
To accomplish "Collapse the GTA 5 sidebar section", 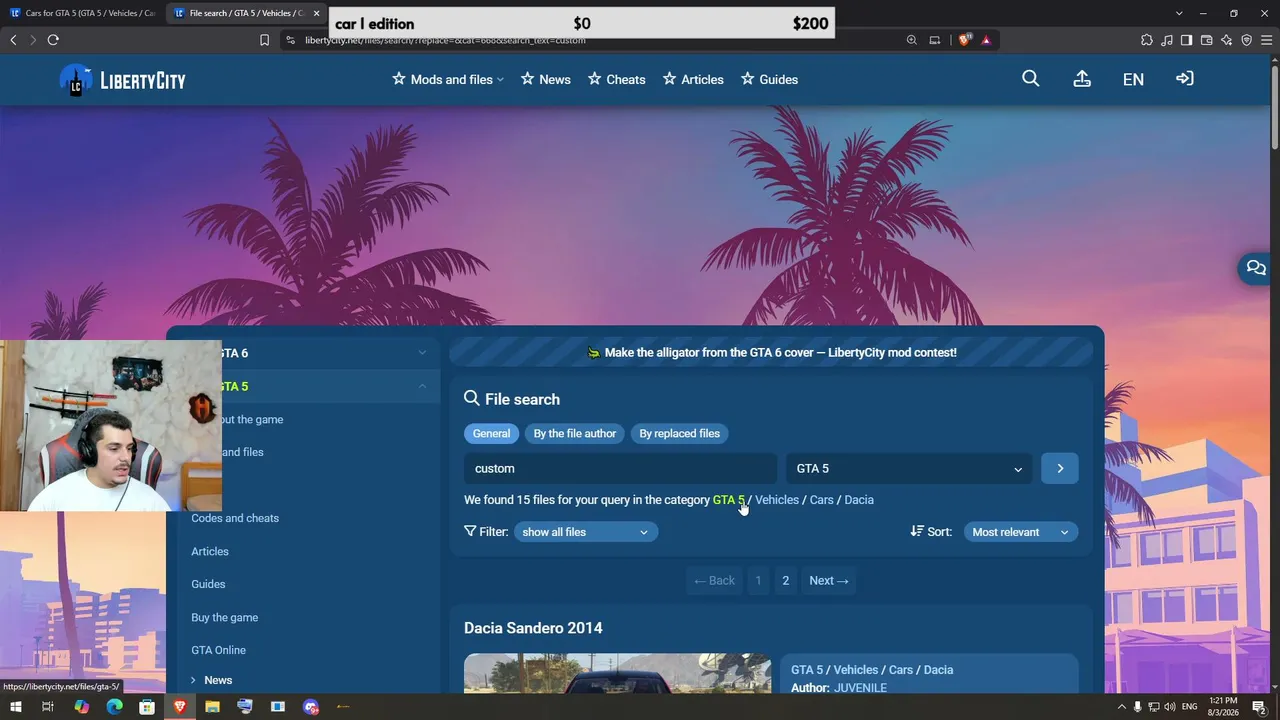I will click(422, 386).
